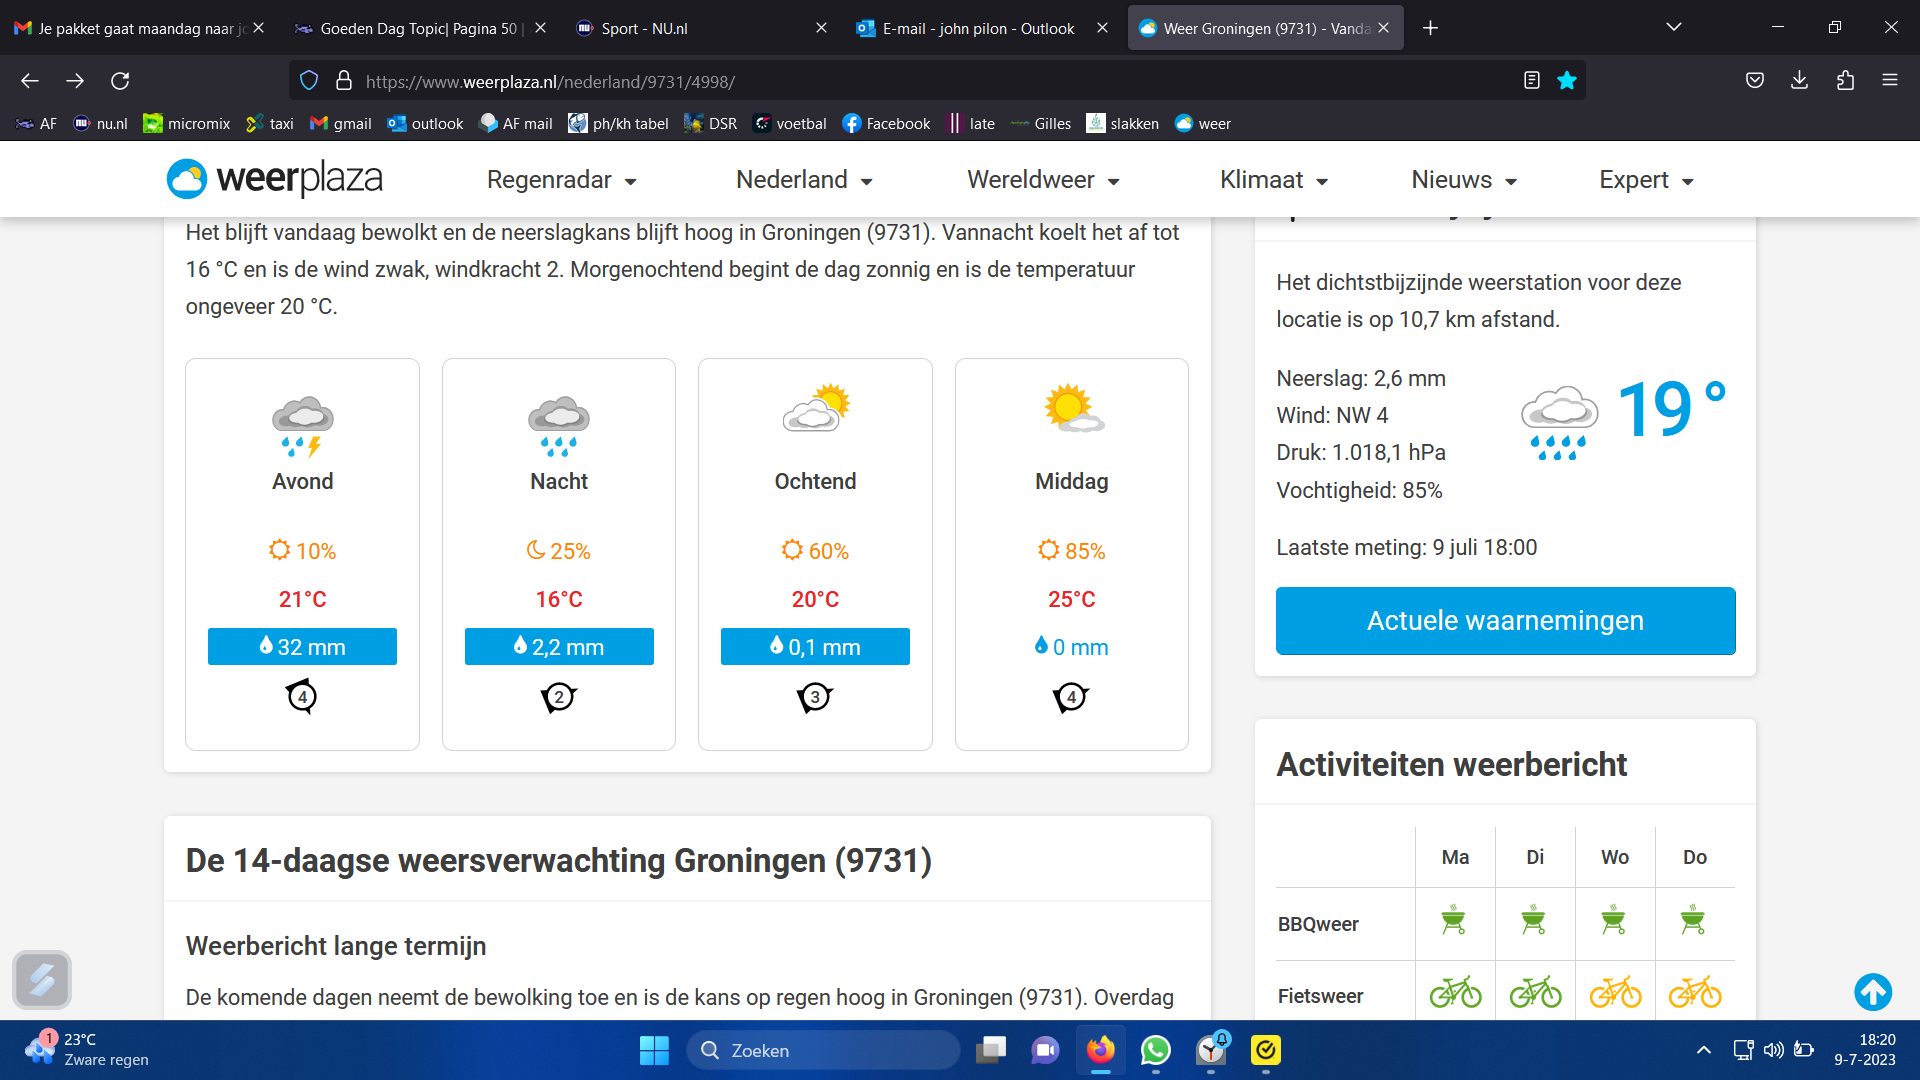Open the Firefox downloads icon
1920x1080 pixels.
tap(1799, 81)
